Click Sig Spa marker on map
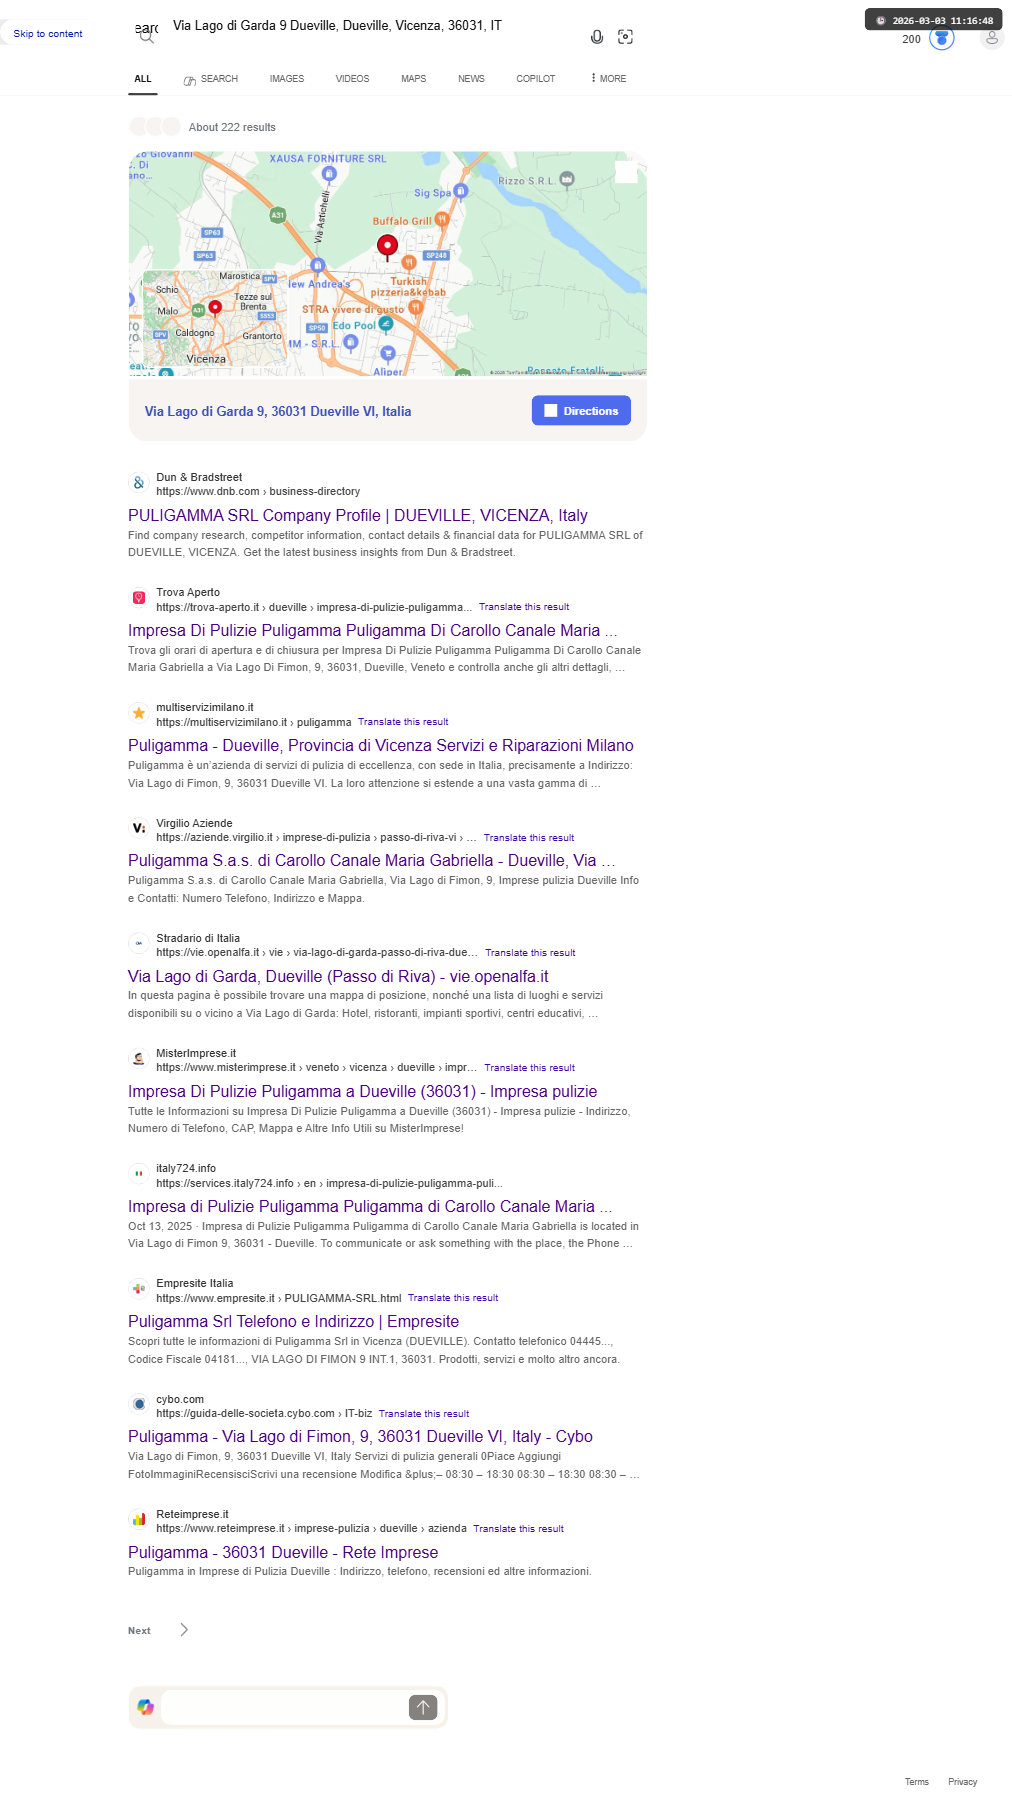This screenshot has height=1799, width=1012. click(x=461, y=191)
